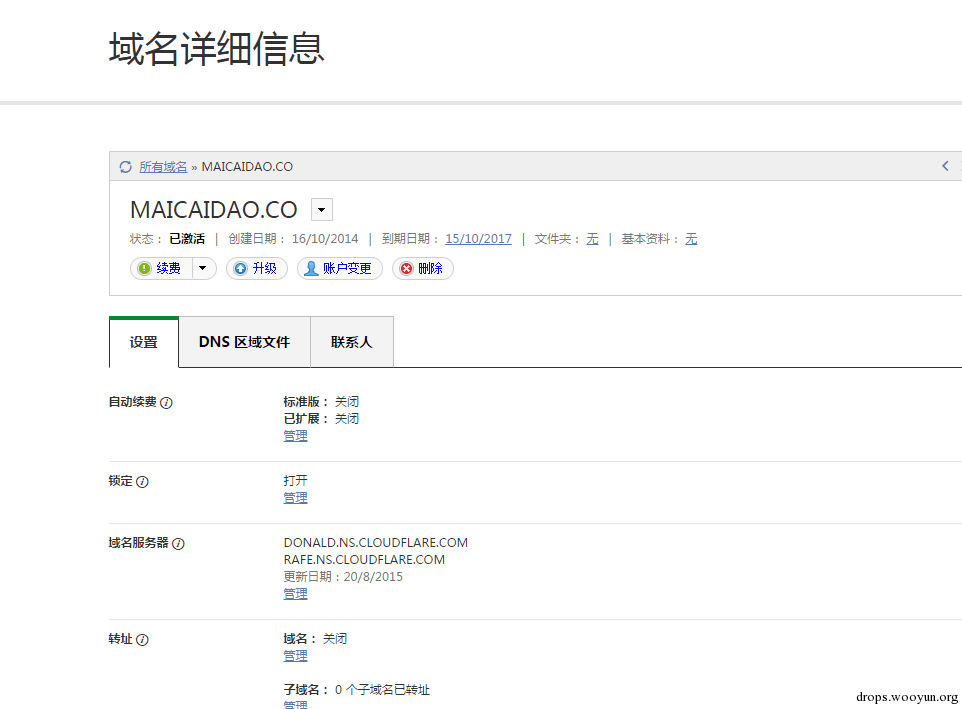Open the 续费 button dropdown arrow
This screenshot has width=962, height=709.
pyautogui.click(x=203, y=269)
